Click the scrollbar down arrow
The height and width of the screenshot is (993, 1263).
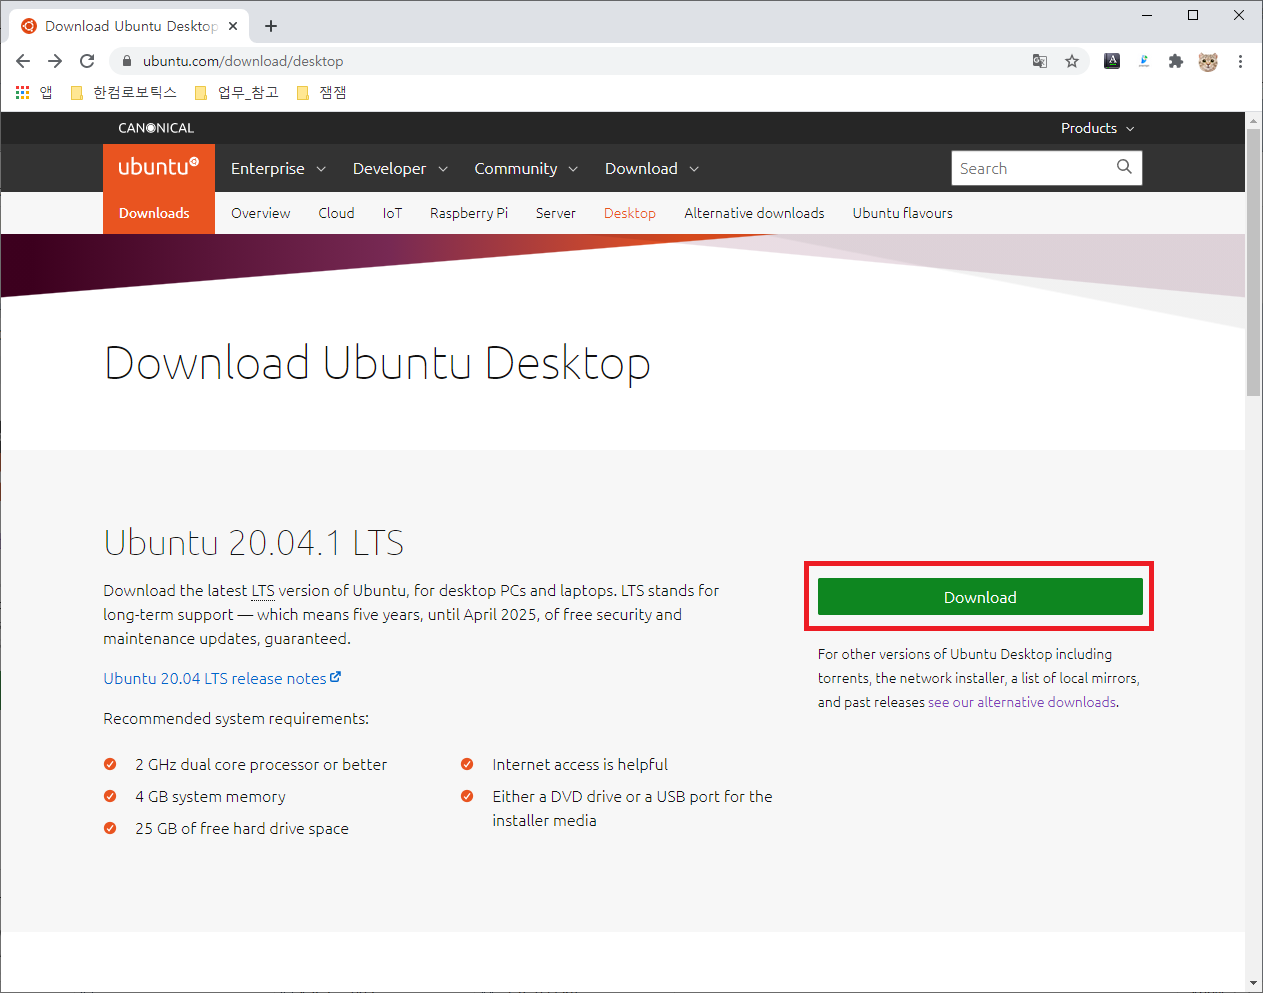(x=1254, y=984)
